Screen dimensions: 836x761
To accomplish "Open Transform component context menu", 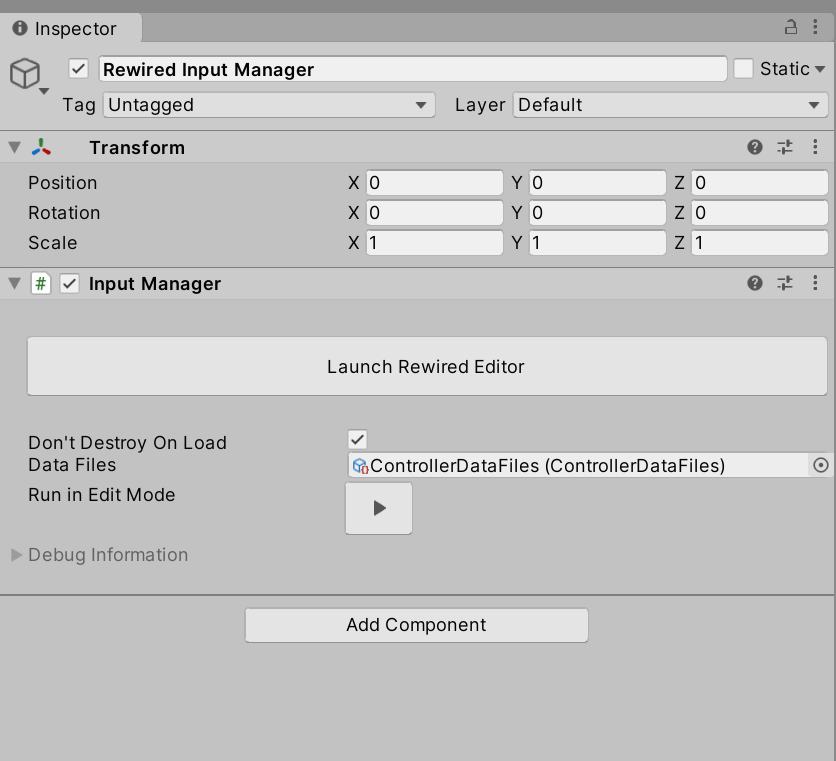I will coord(815,147).
